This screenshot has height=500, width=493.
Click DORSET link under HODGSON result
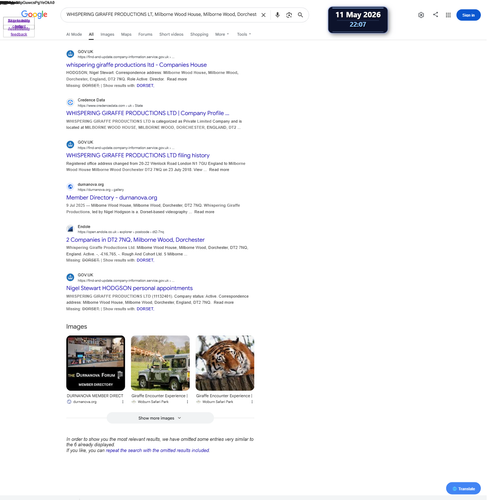(x=146, y=309)
